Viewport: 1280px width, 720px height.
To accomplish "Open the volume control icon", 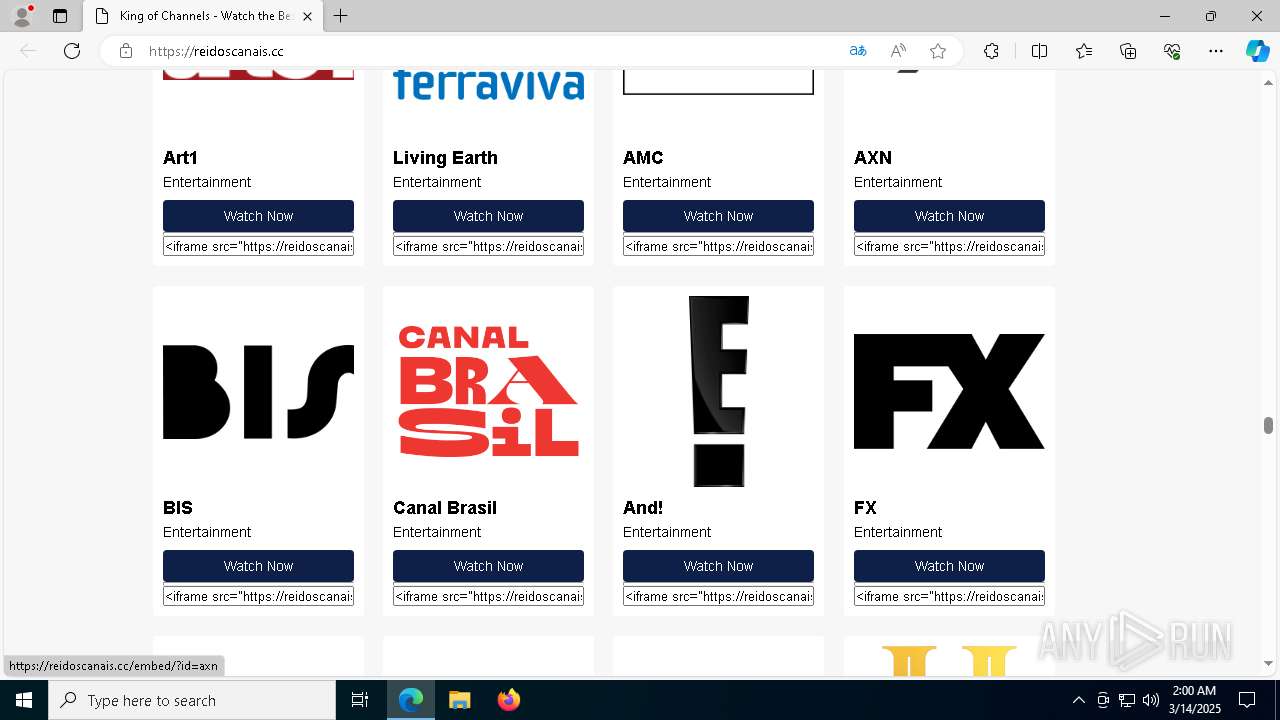I will pyautogui.click(x=1151, y=700).
